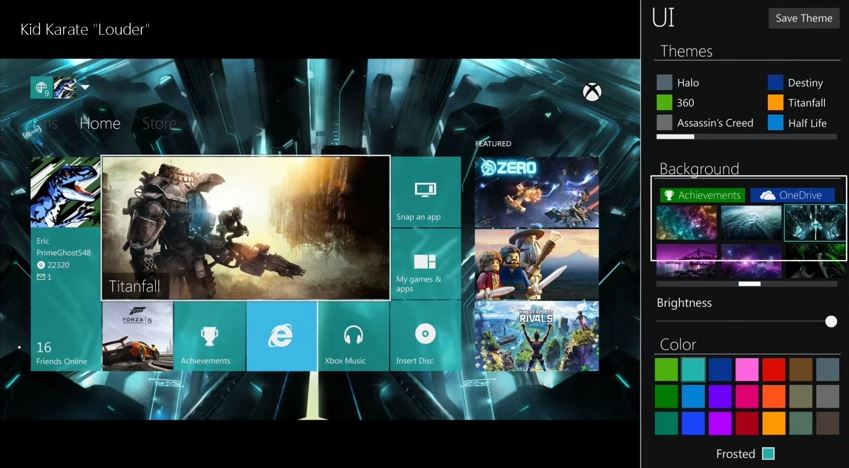Pick the brown color swatch
Image resolution: width=849 pixels, height=468 pixels.
pyautogui.click(x=800, y=369)
